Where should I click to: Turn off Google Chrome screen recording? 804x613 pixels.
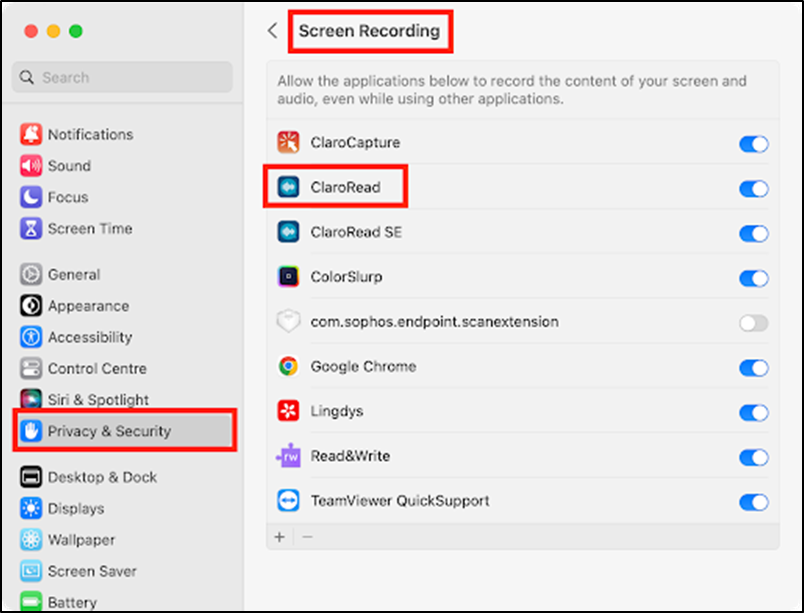coord(753,367)
